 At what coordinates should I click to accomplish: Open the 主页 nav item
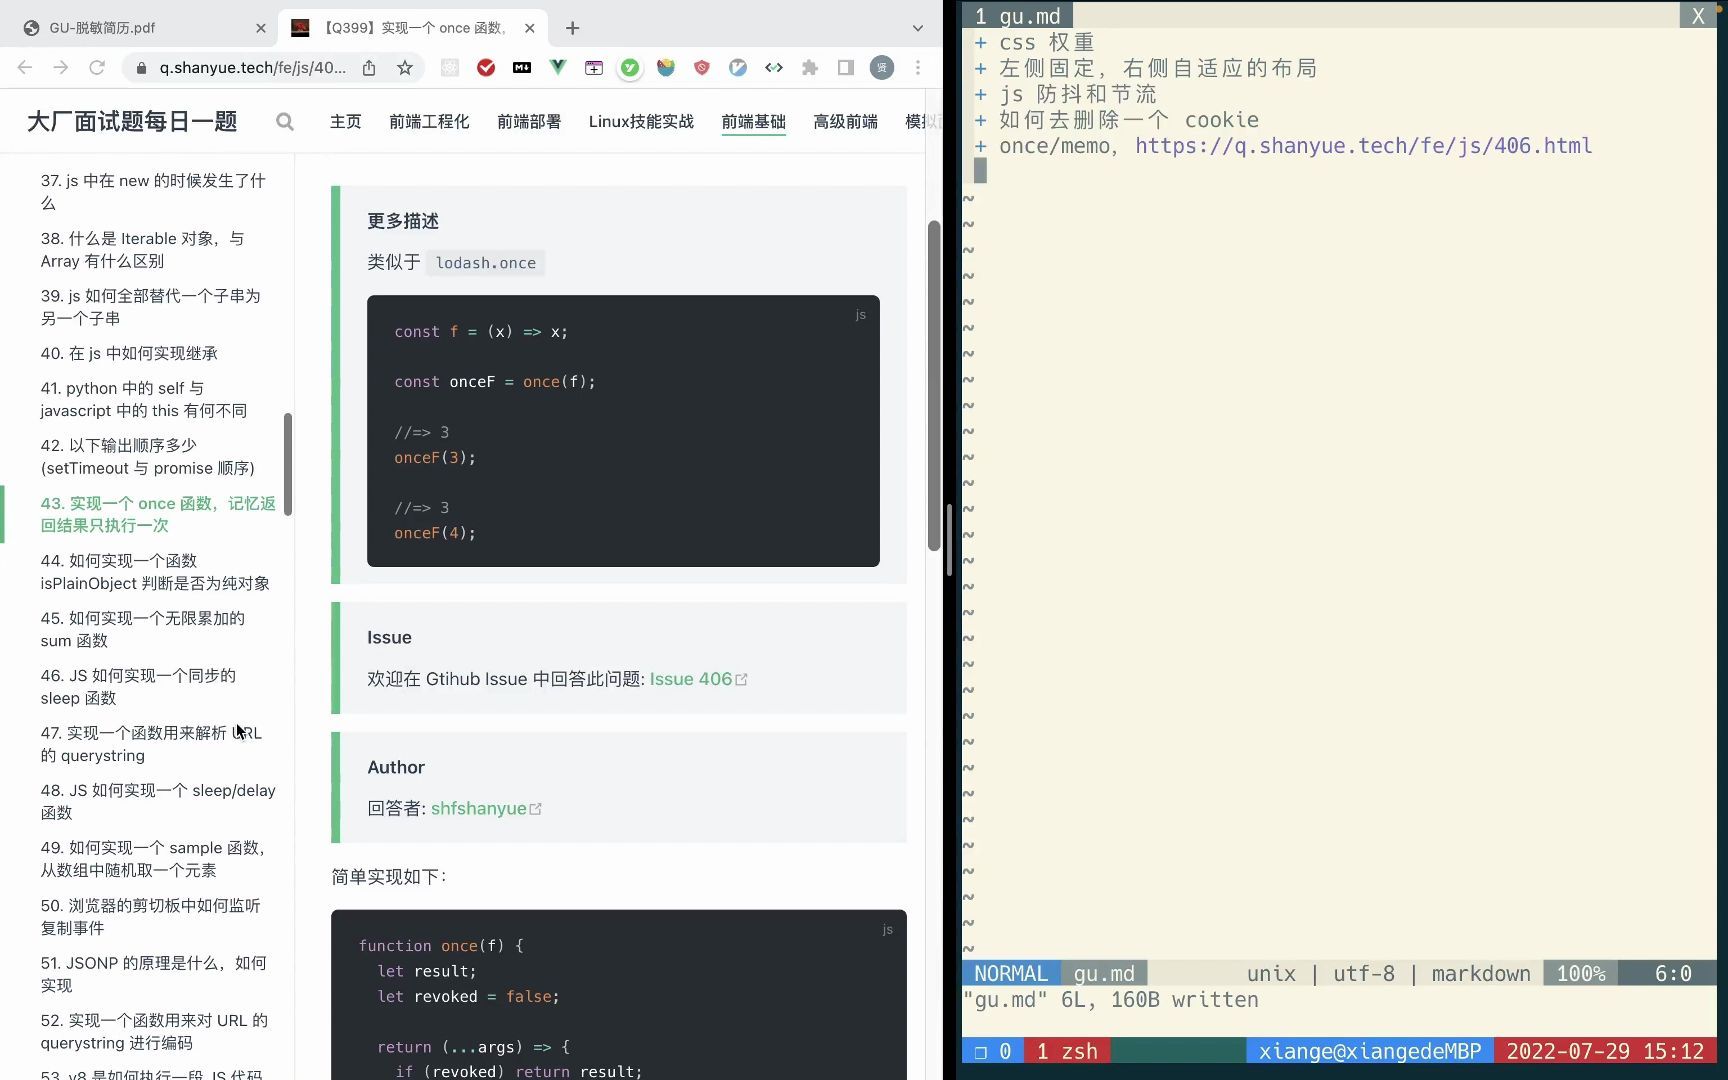tap(346, 122)
